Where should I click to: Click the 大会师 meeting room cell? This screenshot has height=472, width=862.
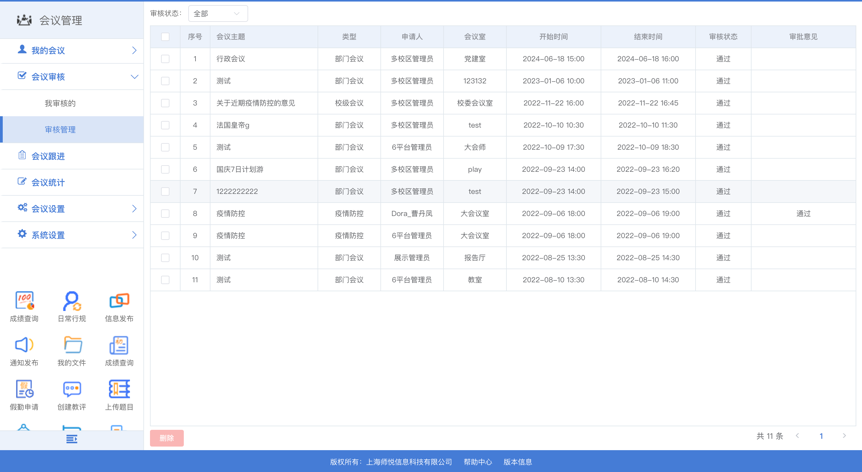475,147
